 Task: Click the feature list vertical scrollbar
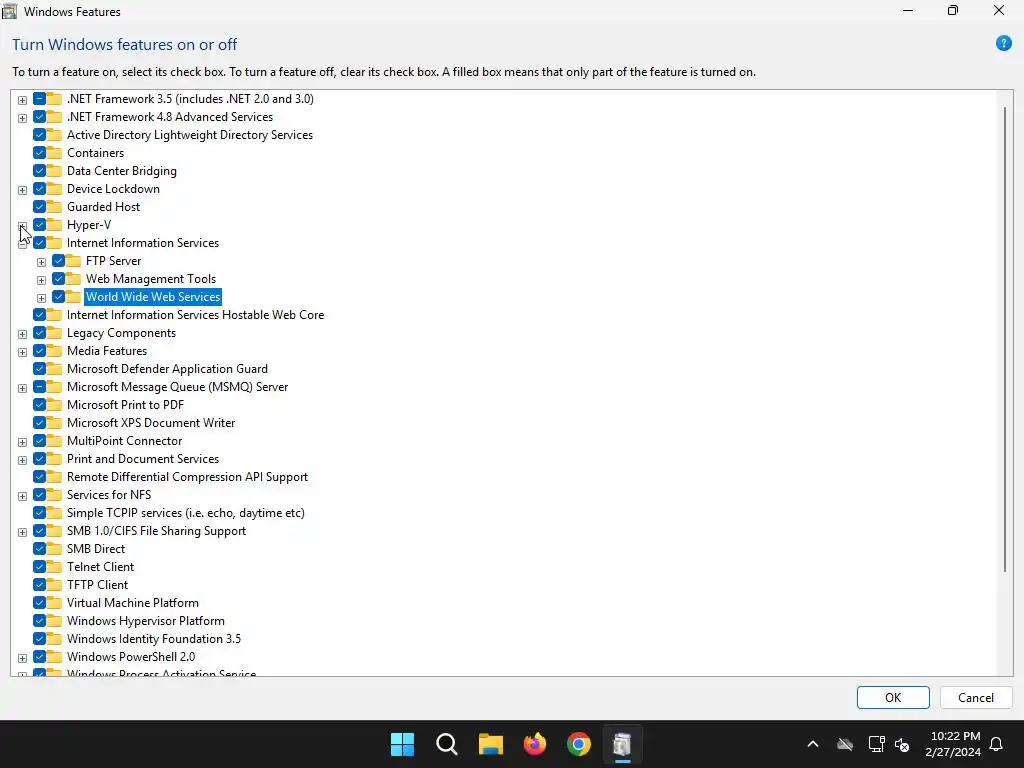pyautogui.click(x=1004, y=340)
